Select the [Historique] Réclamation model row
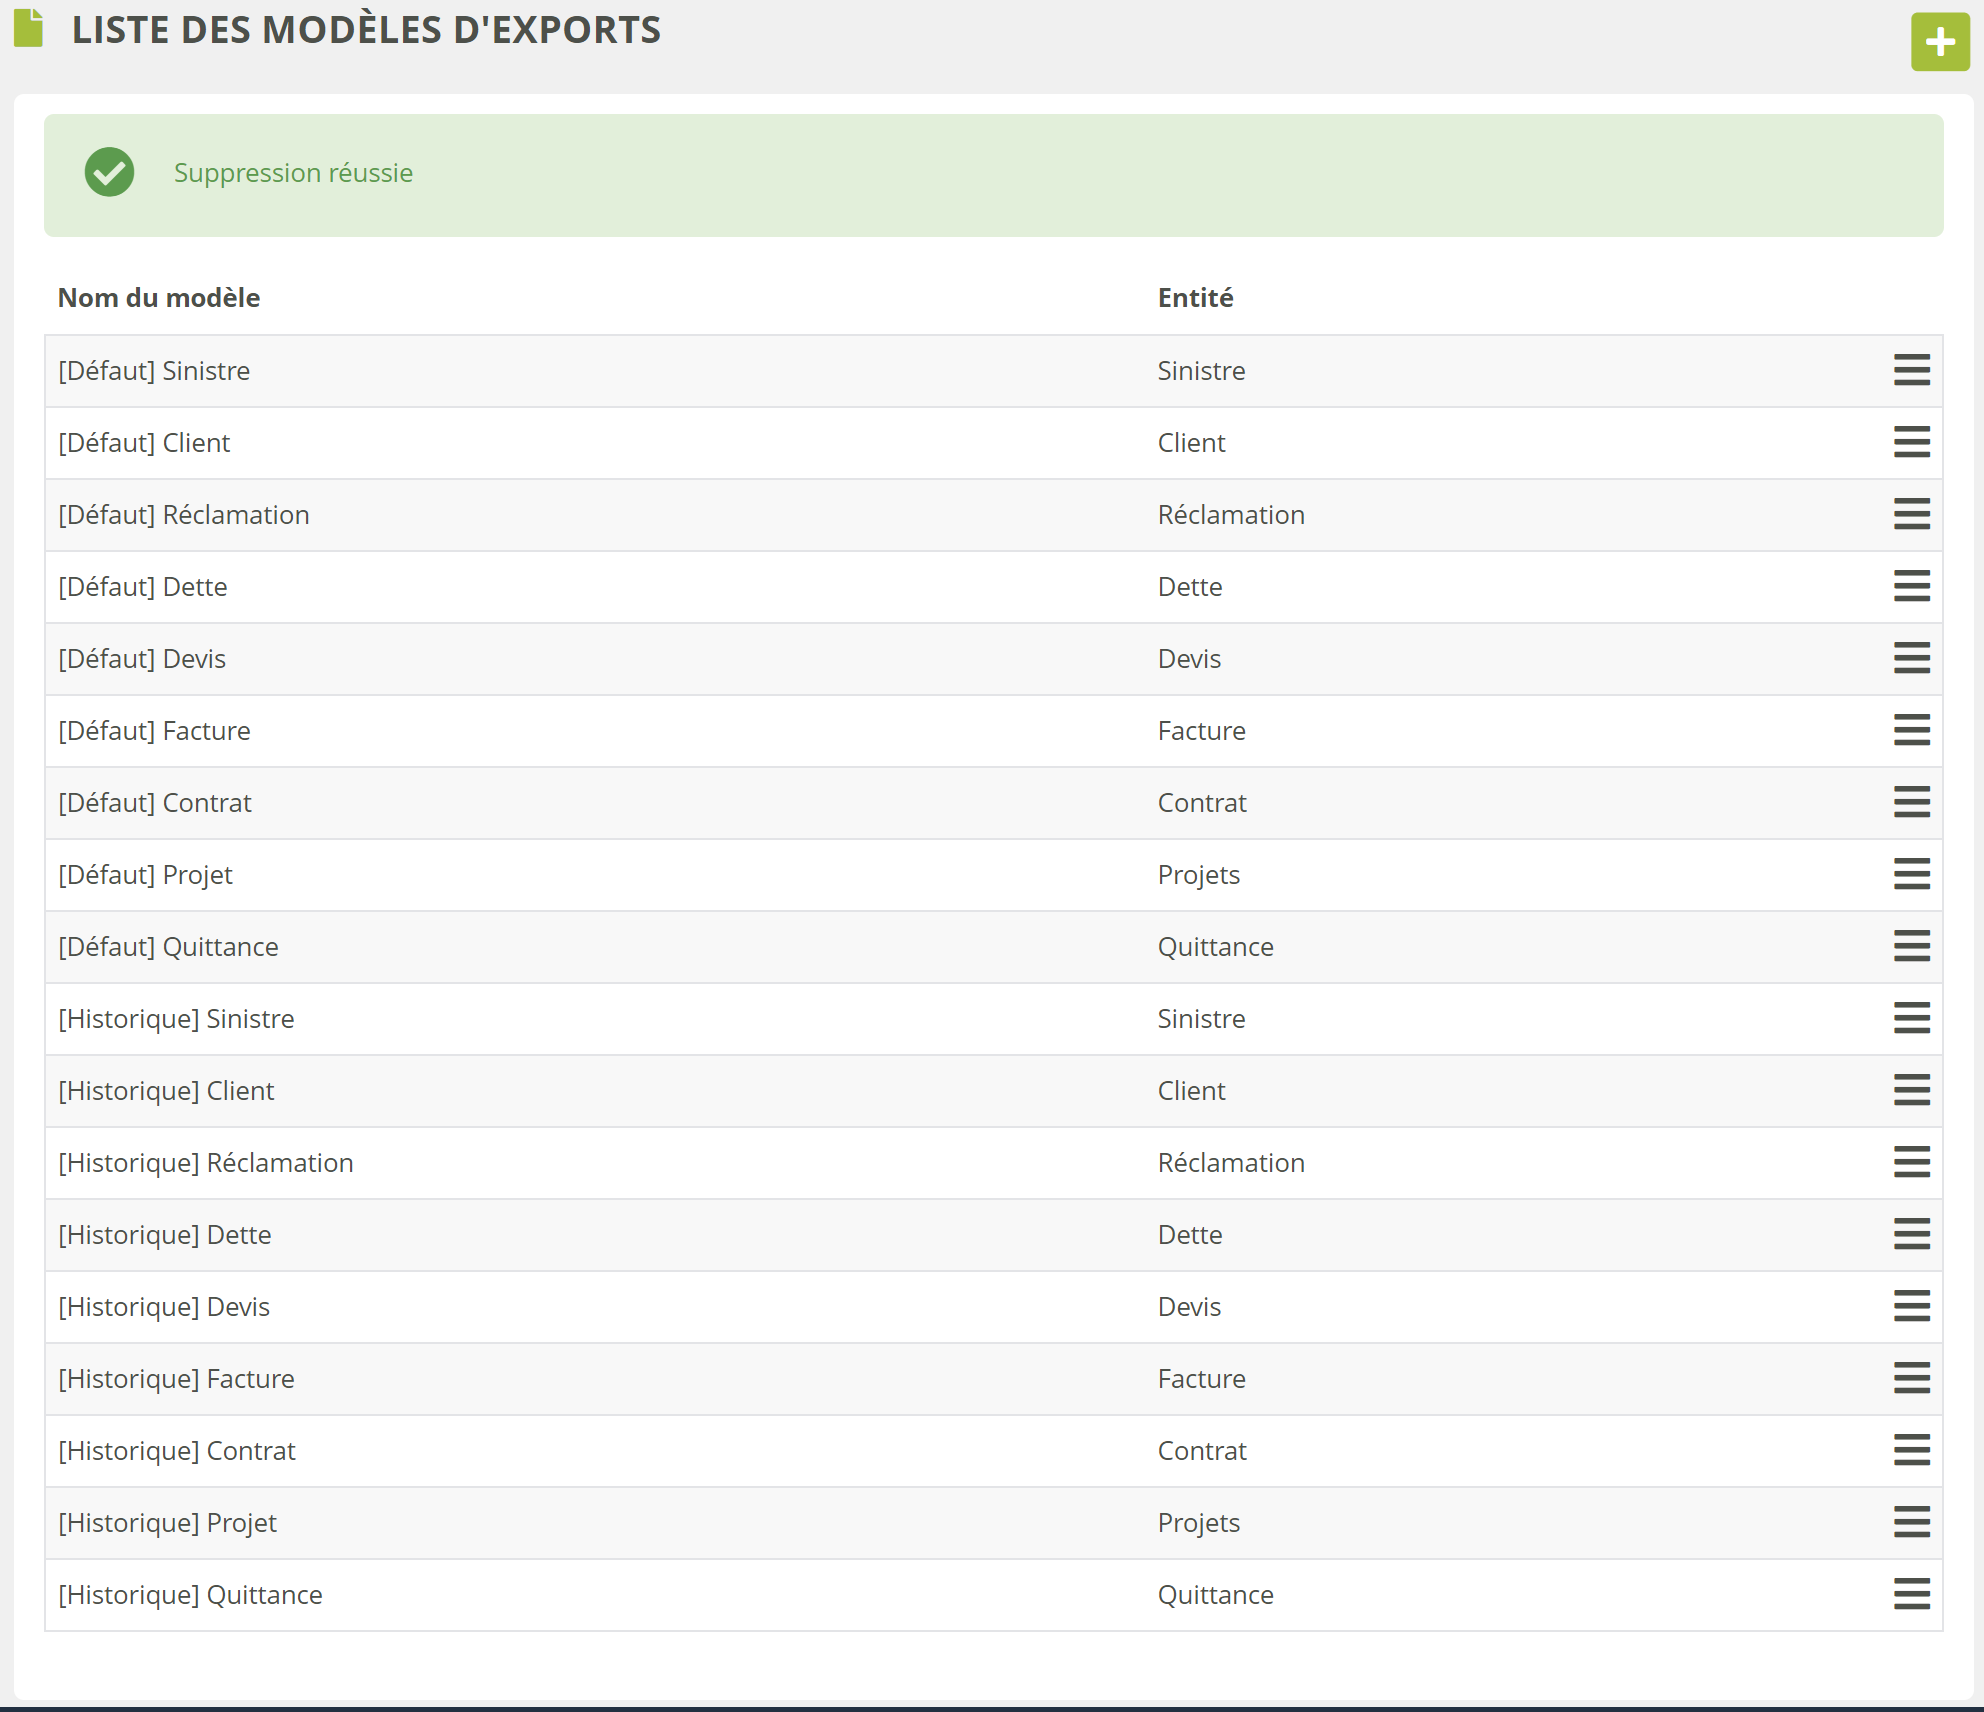 [206, 1163]
